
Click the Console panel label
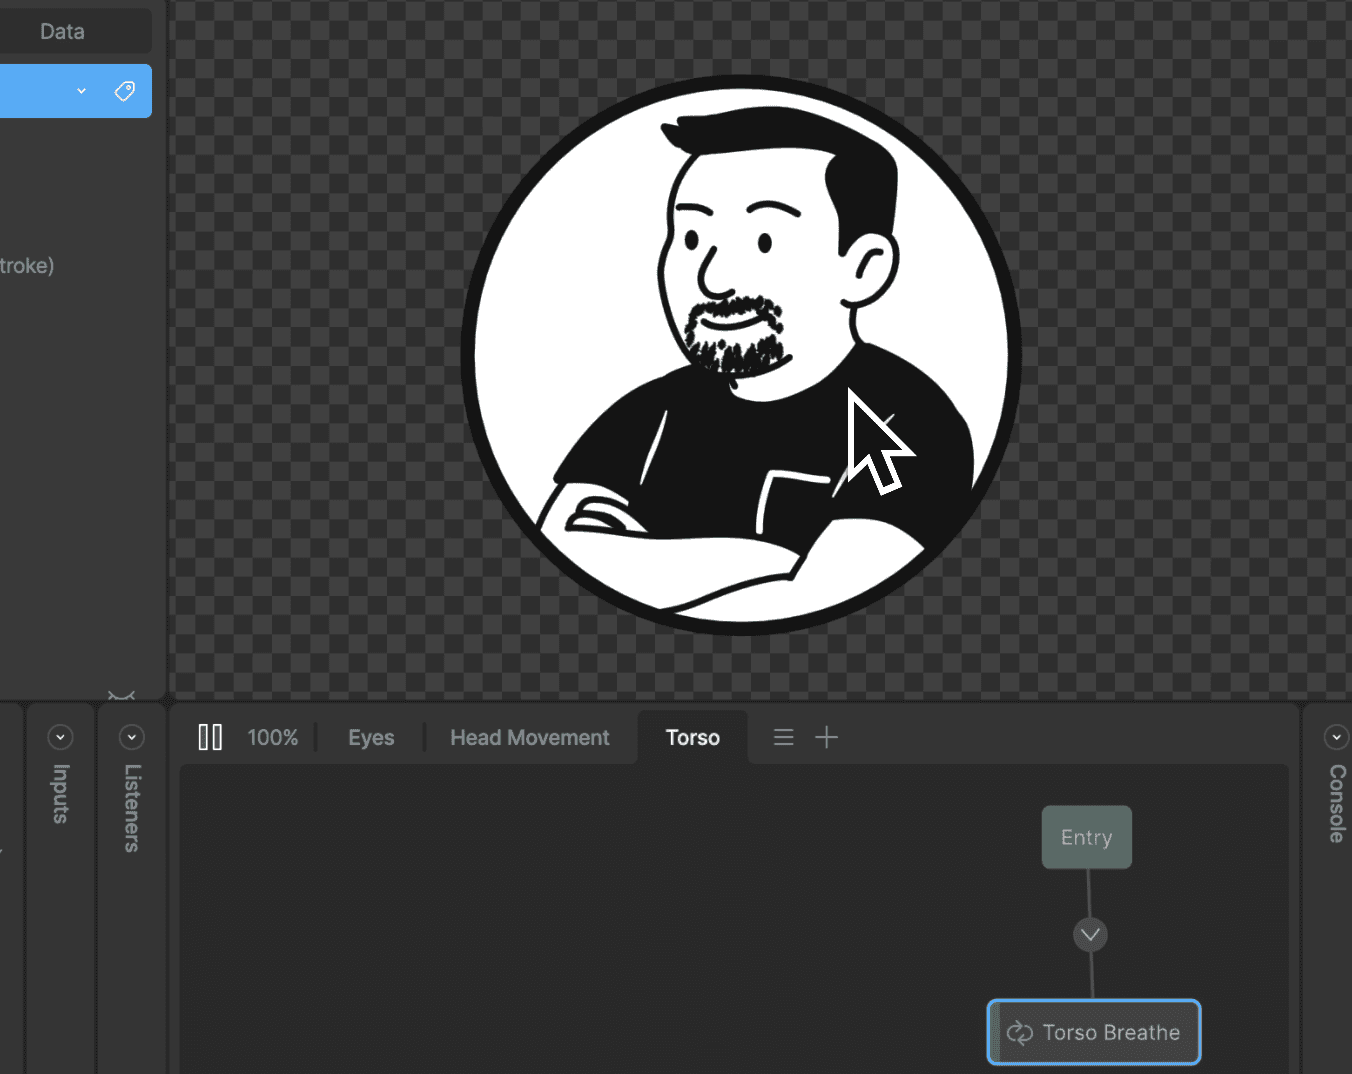[1337, 804]
